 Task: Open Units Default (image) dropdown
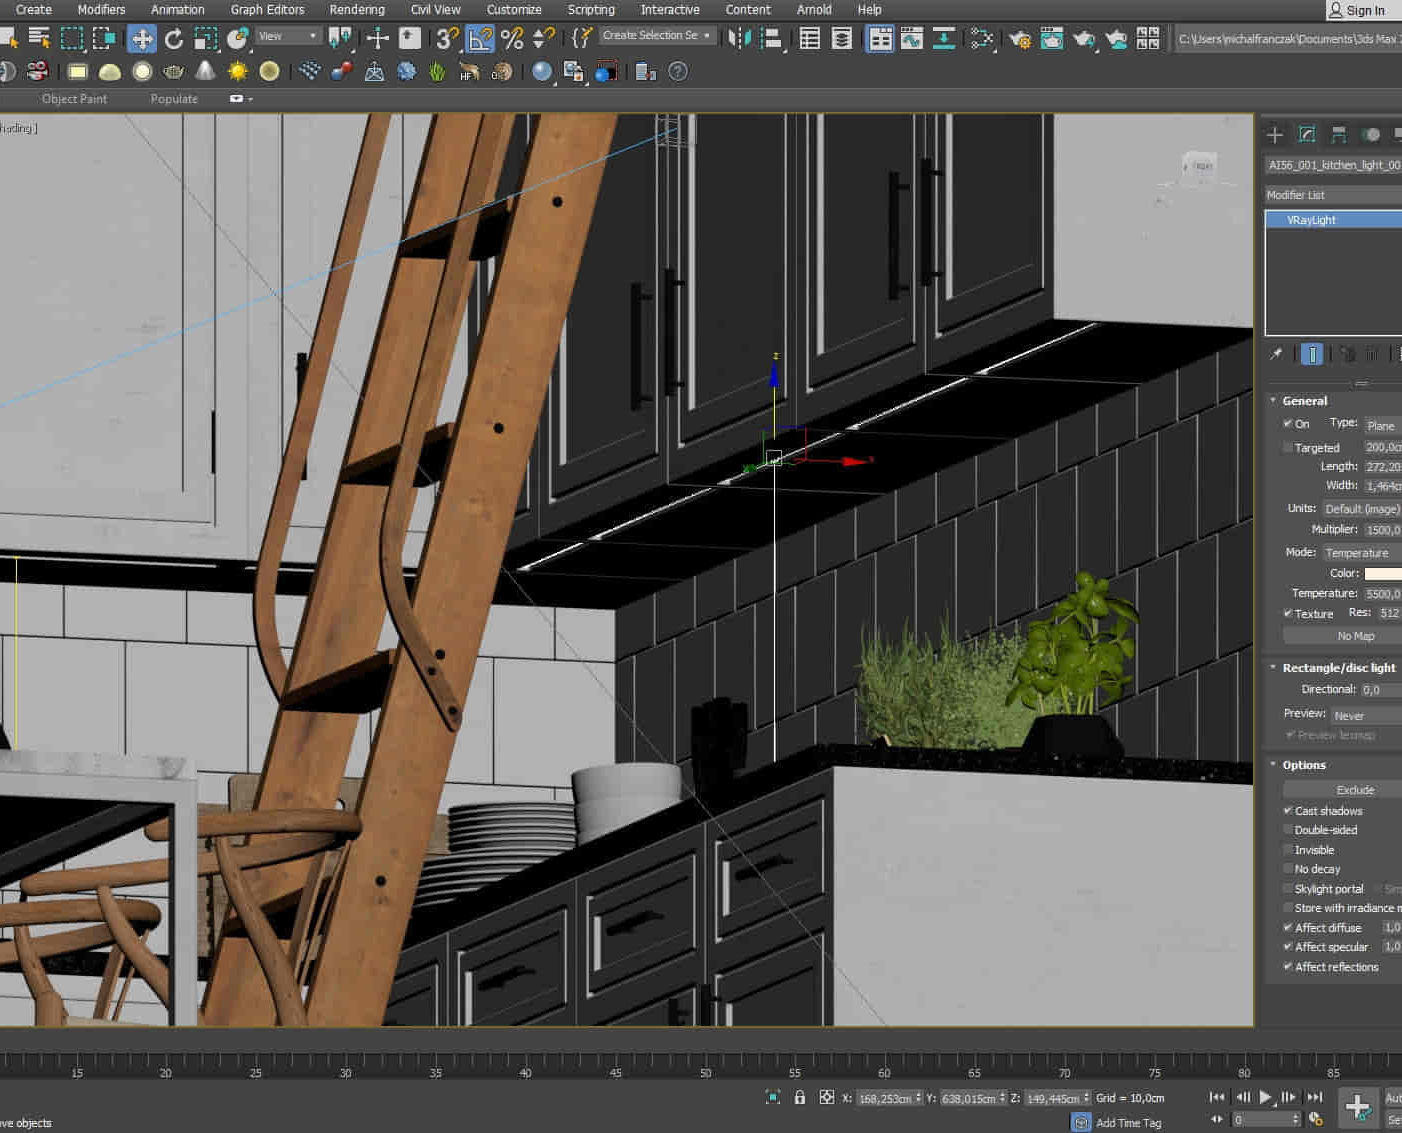1362,508
